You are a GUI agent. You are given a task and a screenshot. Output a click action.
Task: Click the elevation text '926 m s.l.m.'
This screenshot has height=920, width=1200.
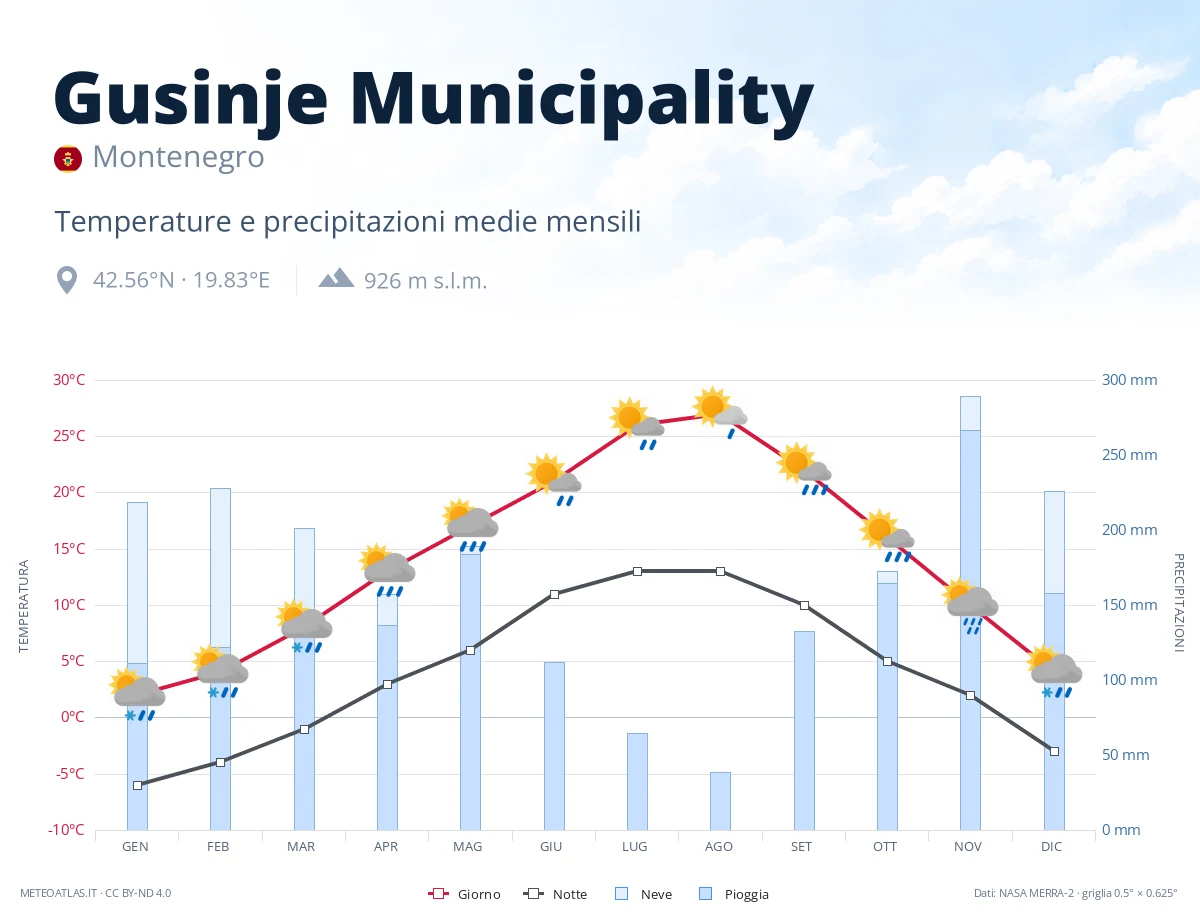click(x=426, y=280)
